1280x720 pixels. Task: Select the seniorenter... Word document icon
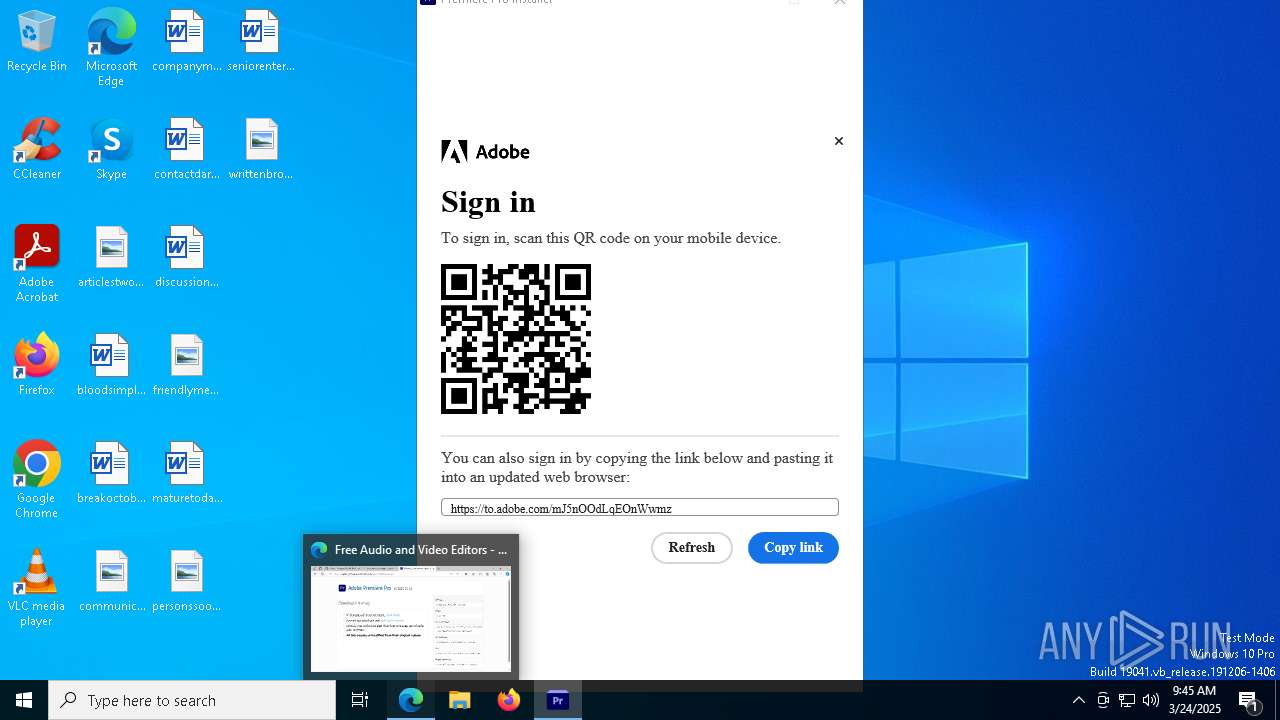click(x=260, y=41)
